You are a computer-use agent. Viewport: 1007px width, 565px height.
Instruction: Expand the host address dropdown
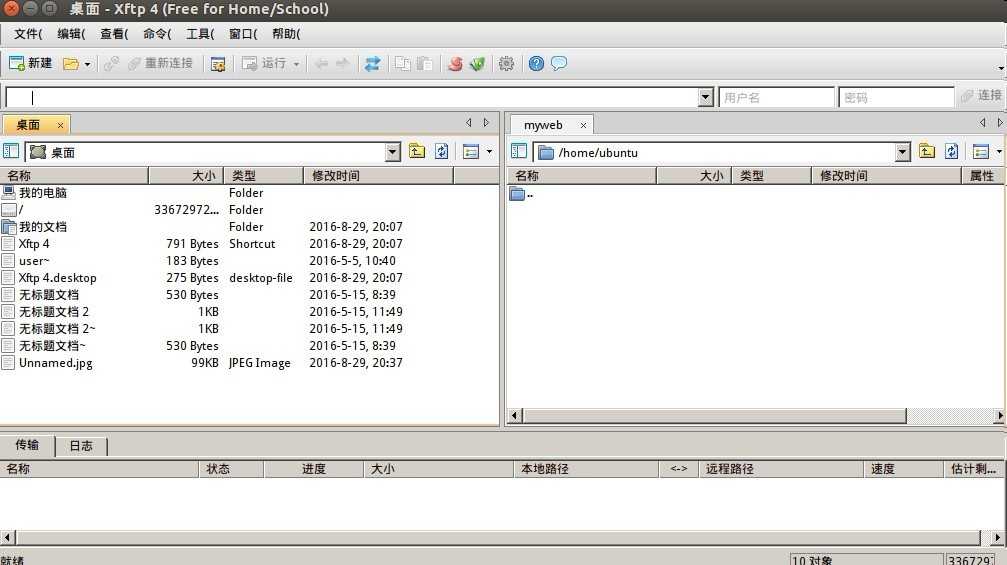tap(706, 98)
